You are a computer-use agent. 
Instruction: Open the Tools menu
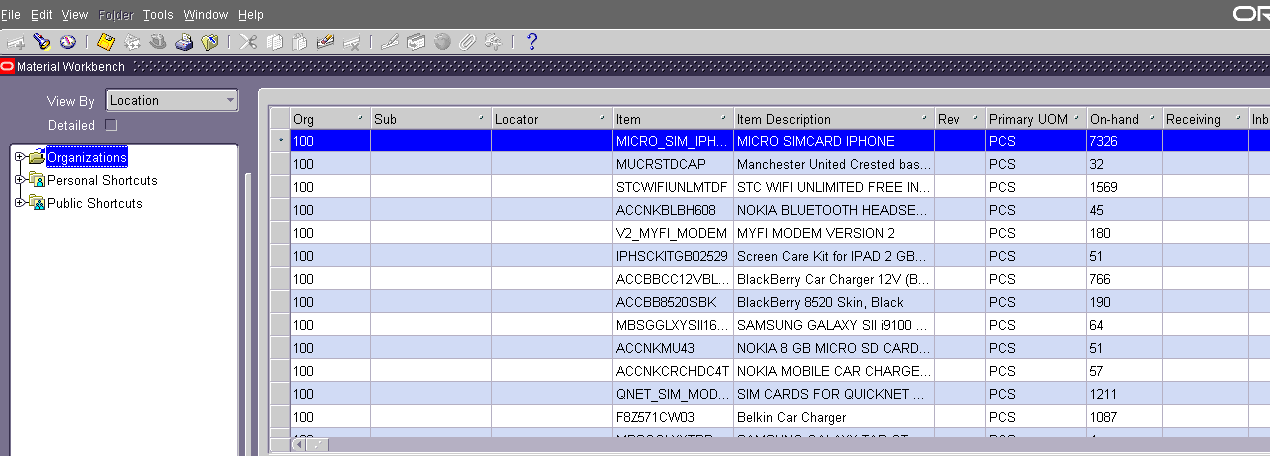point(157,15)
